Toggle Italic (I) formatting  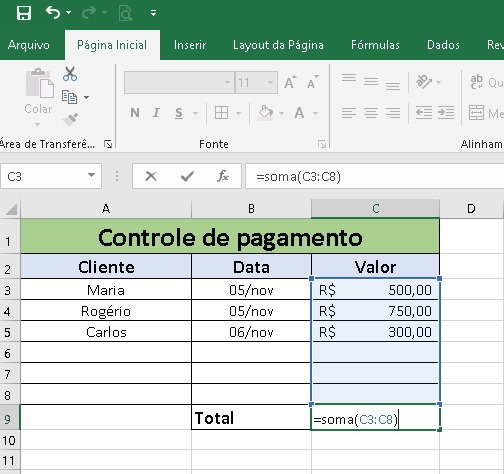(x=156, y=113)
